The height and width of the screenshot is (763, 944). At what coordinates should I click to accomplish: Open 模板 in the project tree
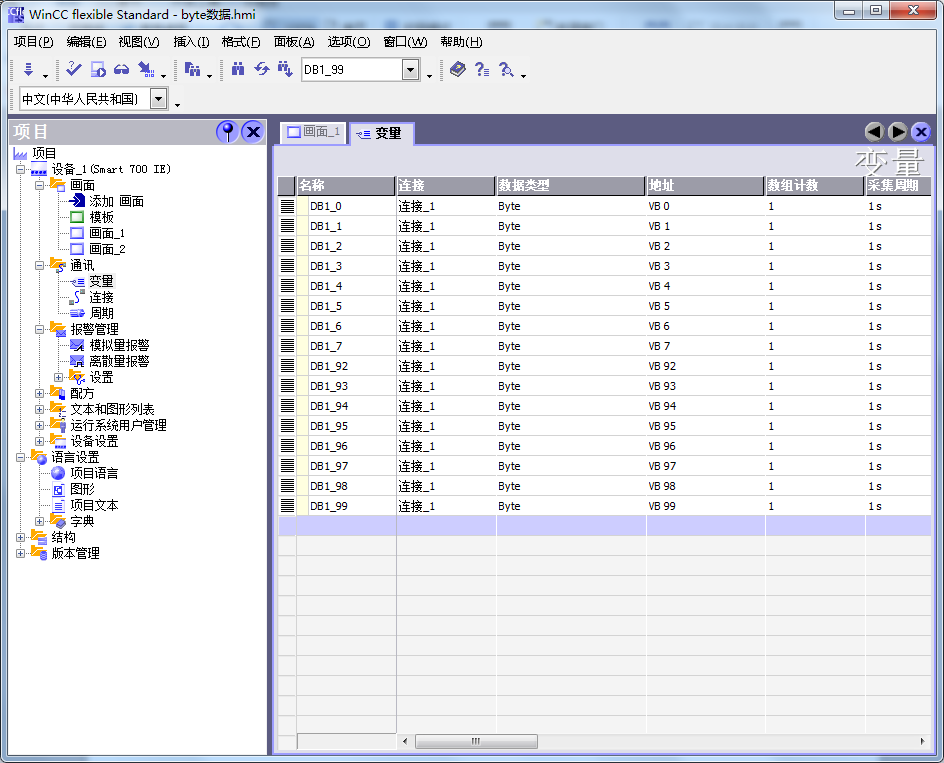(x=101, y=217)
